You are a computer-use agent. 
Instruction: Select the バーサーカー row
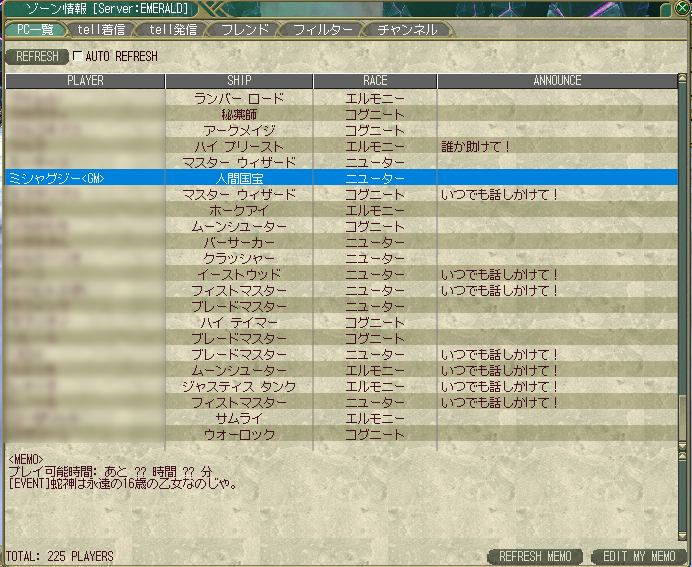tap(342, 242)
